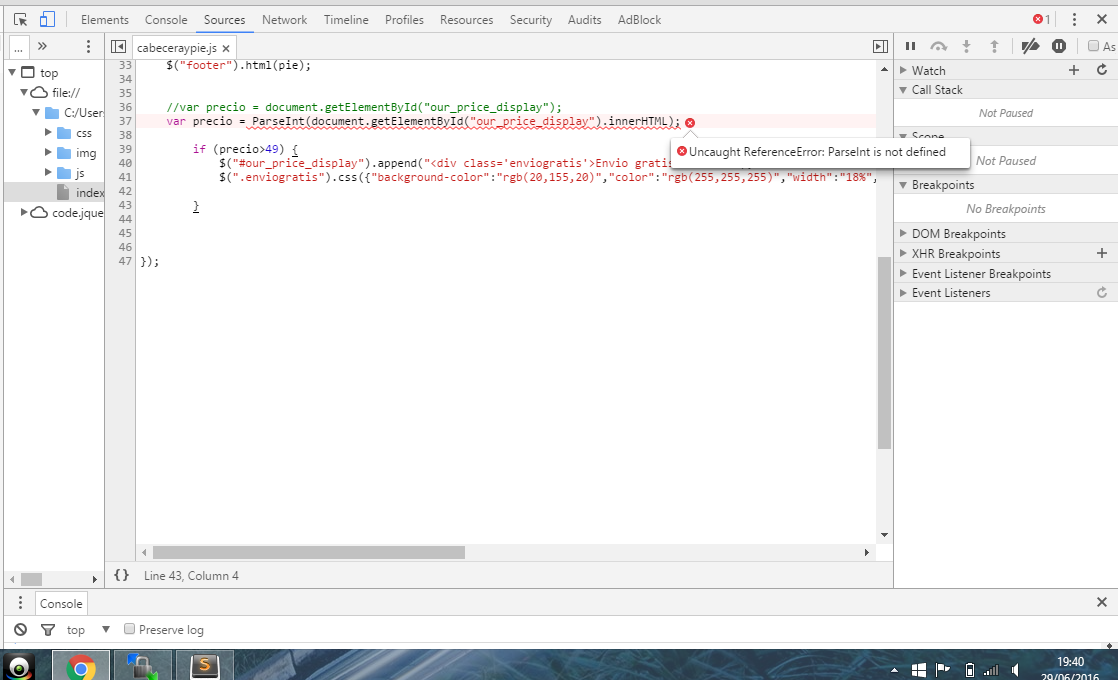Close the cabeceraypie.js file tab

click(x=226, y=48)
